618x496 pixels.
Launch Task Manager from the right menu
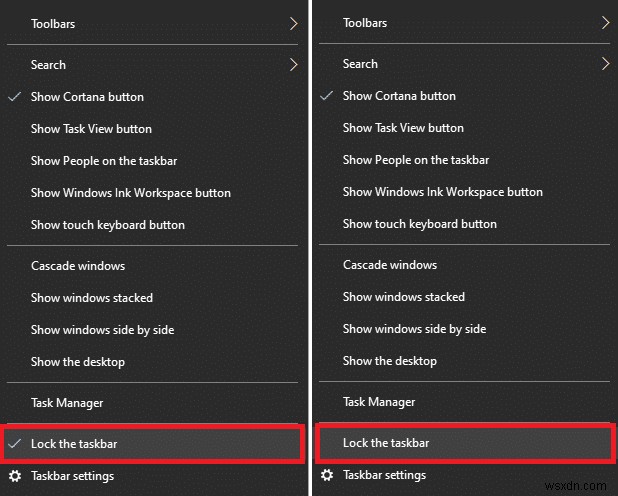coord(379,402)
